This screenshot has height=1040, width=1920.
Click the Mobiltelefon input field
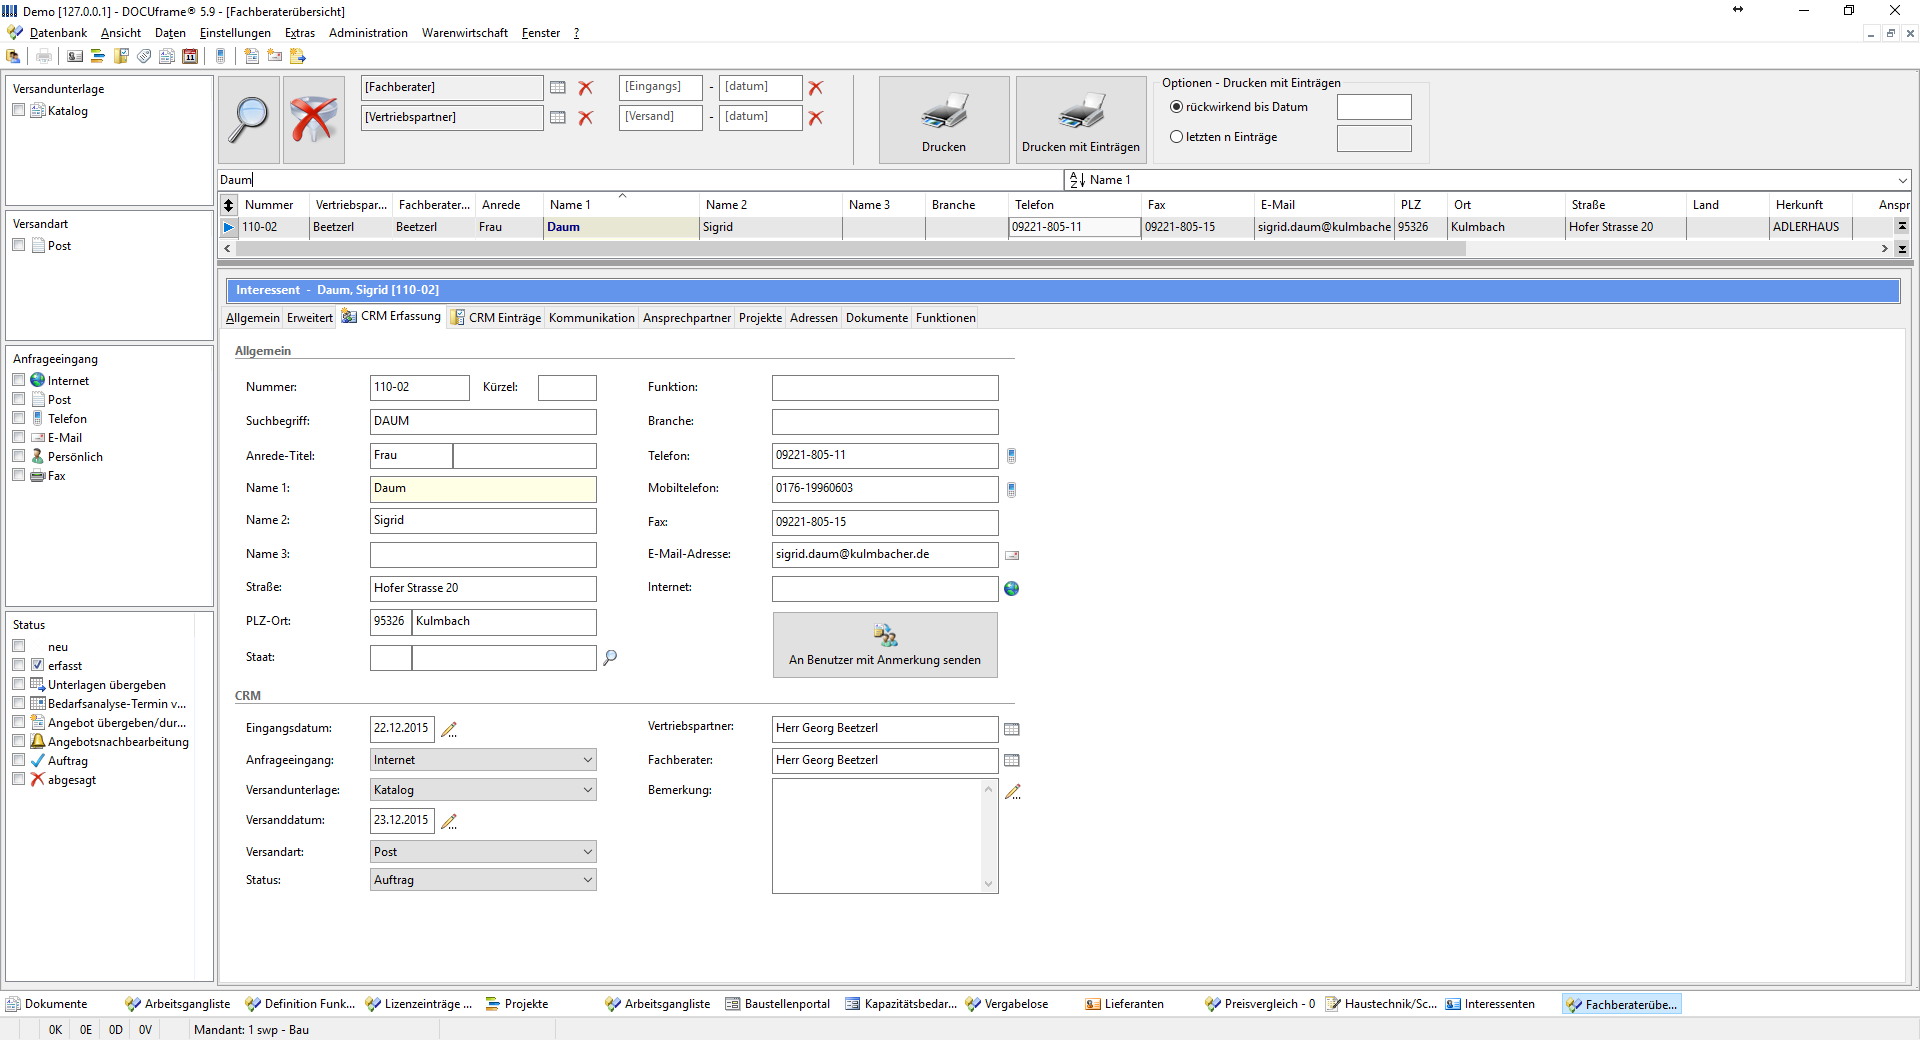pyautogui.click(x=885, y=489)
